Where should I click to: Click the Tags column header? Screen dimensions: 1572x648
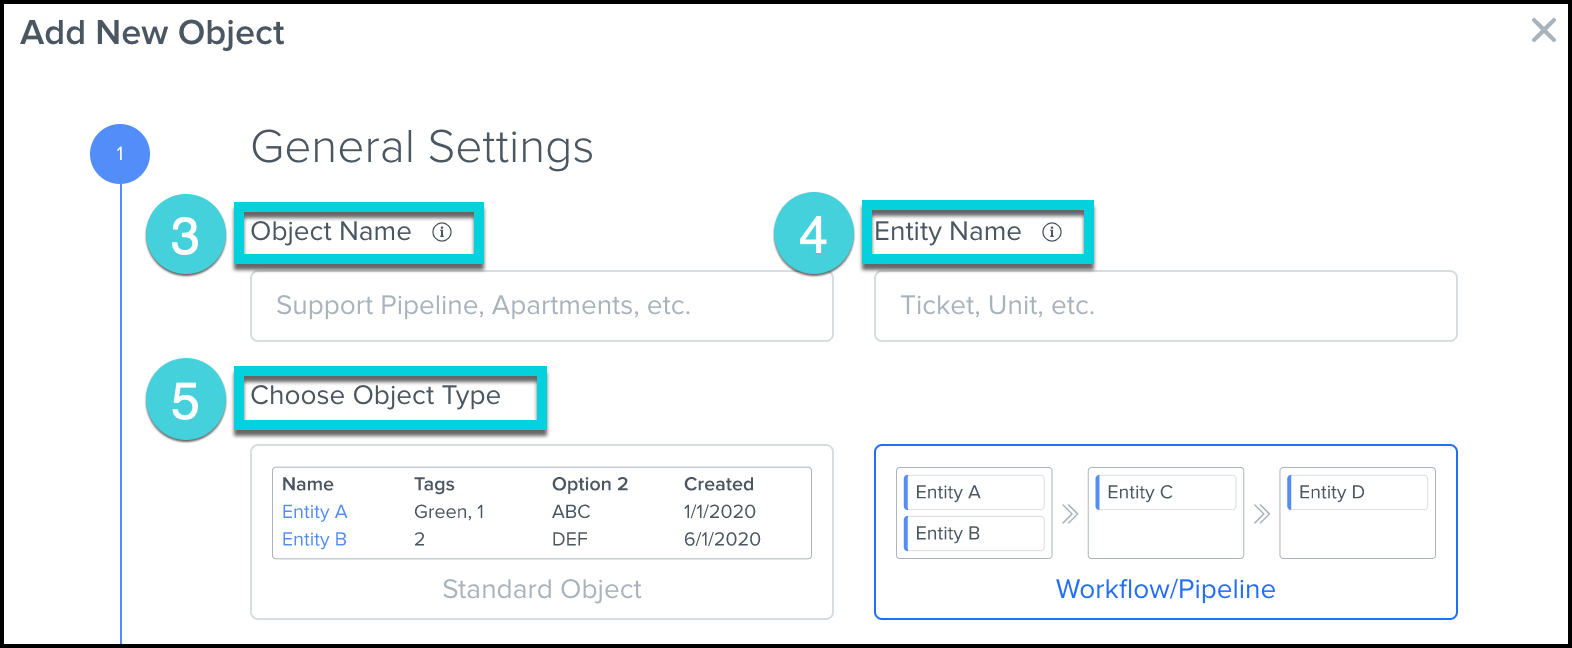[434, 484]
